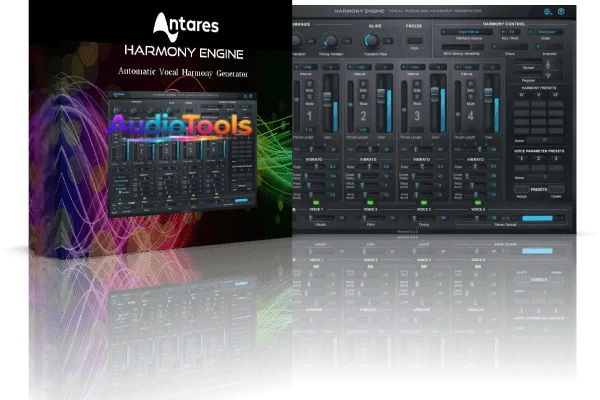Click the Presets Assign button

522,189
